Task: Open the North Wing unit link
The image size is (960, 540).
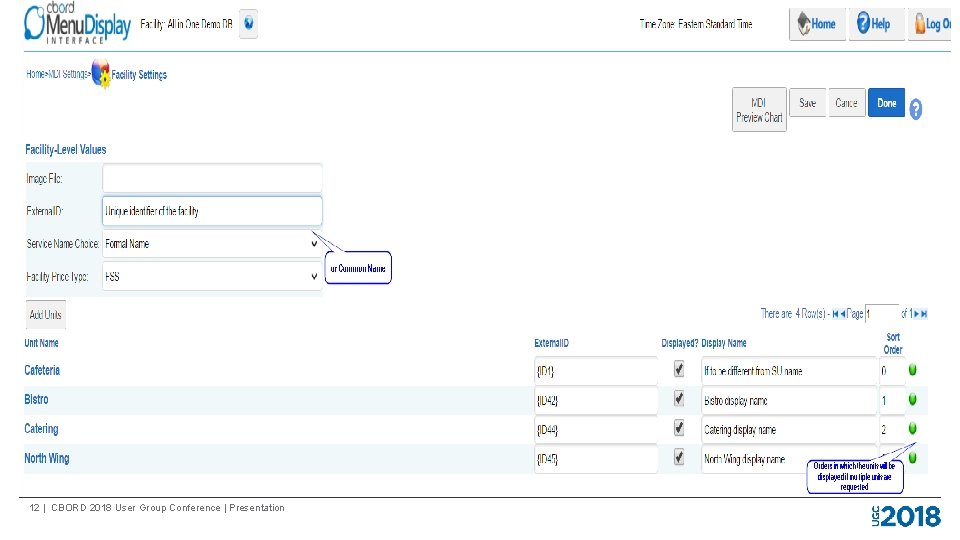Action: click(47, 459)
